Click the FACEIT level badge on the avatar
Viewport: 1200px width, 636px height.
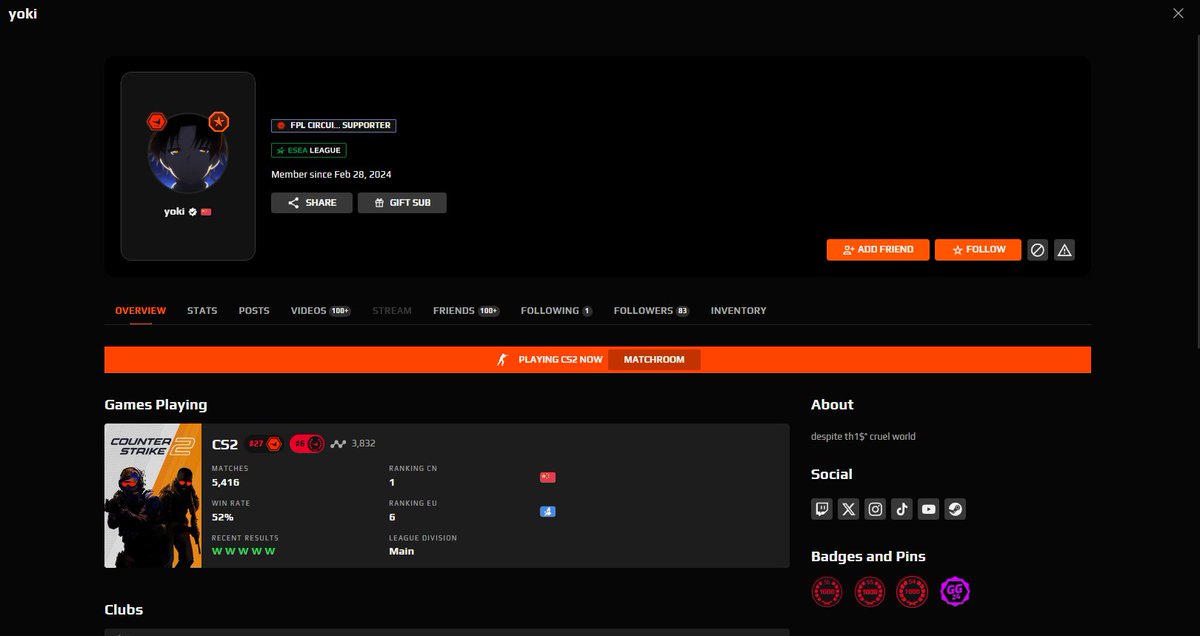156,121
